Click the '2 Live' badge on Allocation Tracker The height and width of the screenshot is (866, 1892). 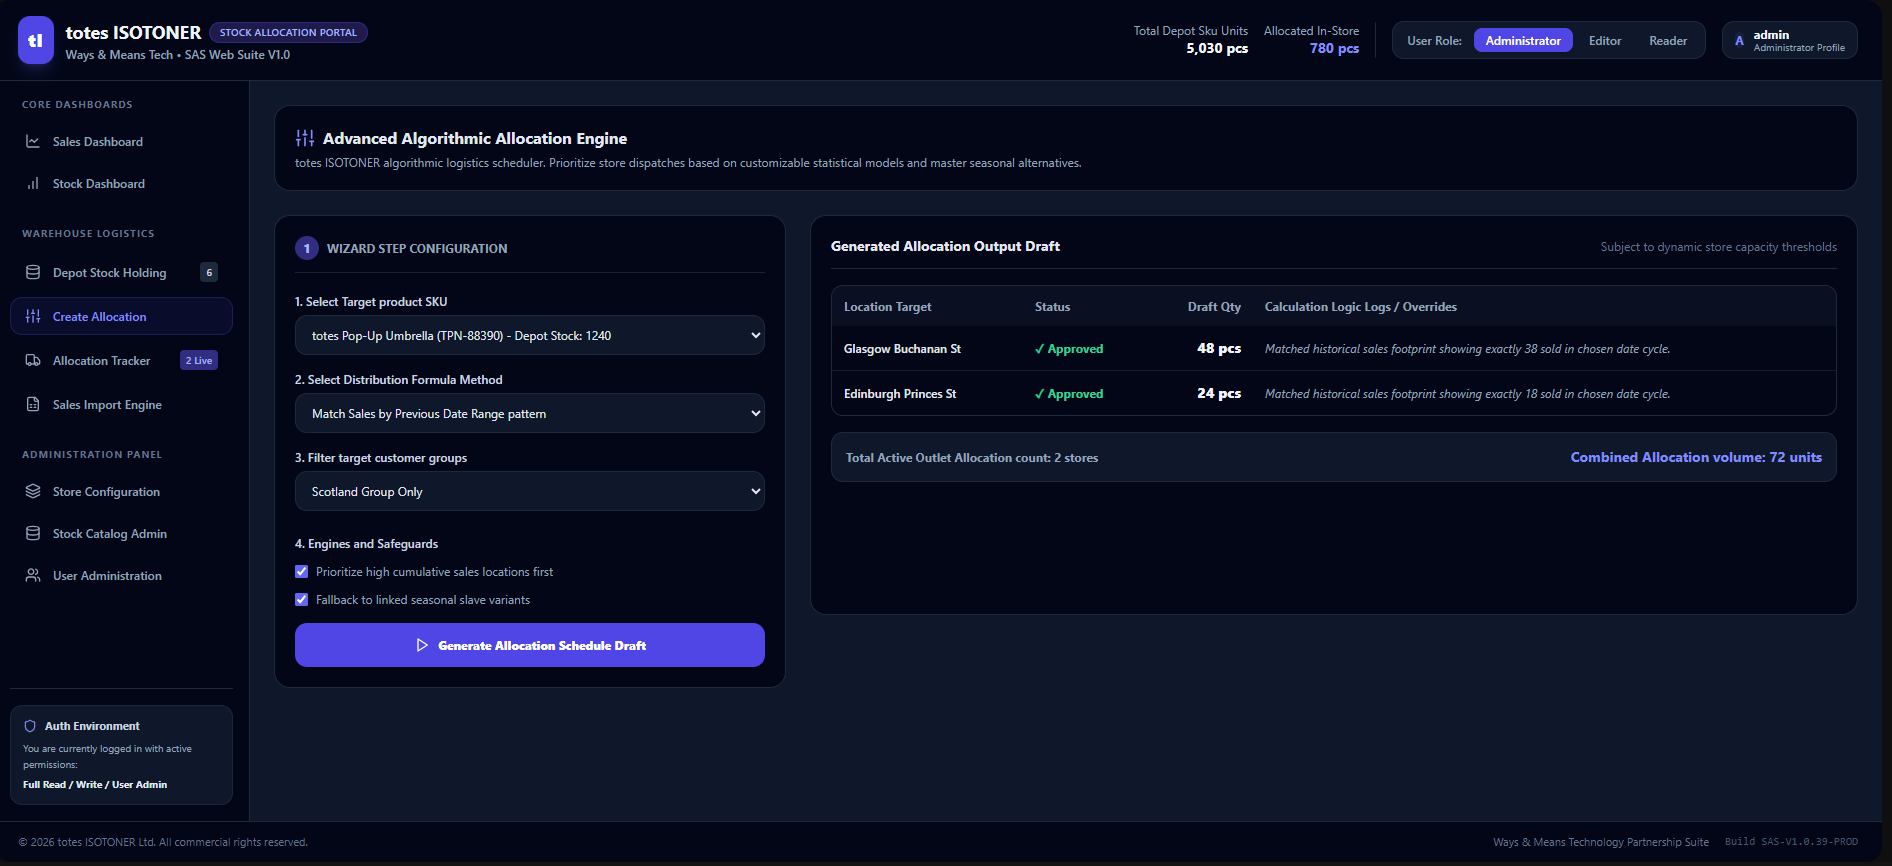(199, 361)
